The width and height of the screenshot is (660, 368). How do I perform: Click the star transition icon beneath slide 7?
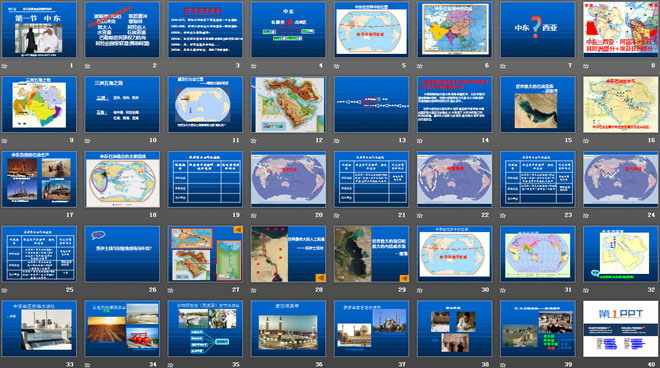tap(503, 66)
